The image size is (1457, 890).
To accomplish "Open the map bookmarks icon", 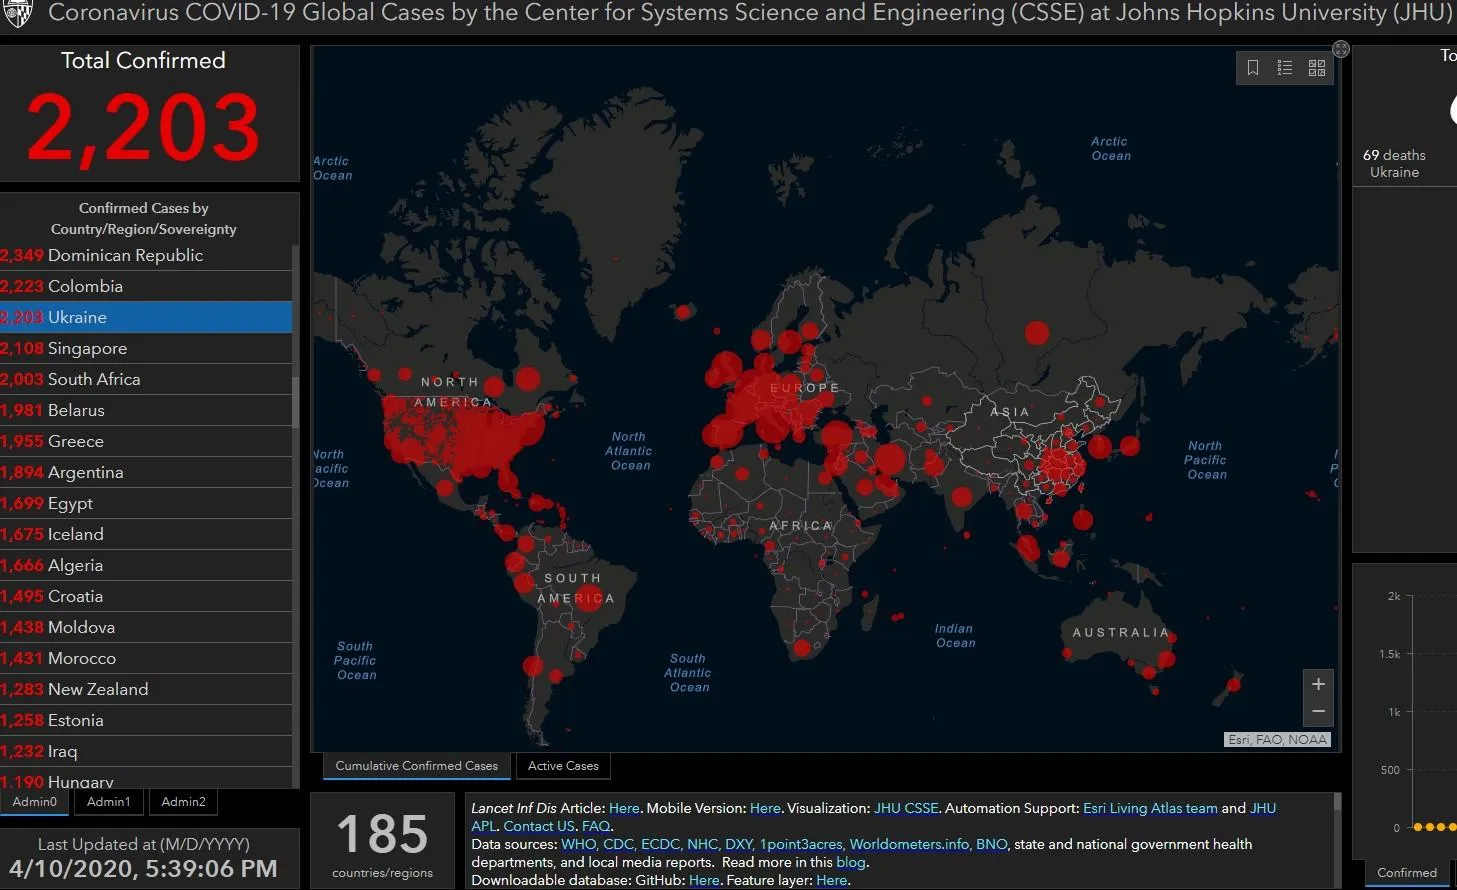I will point(1253,68).
